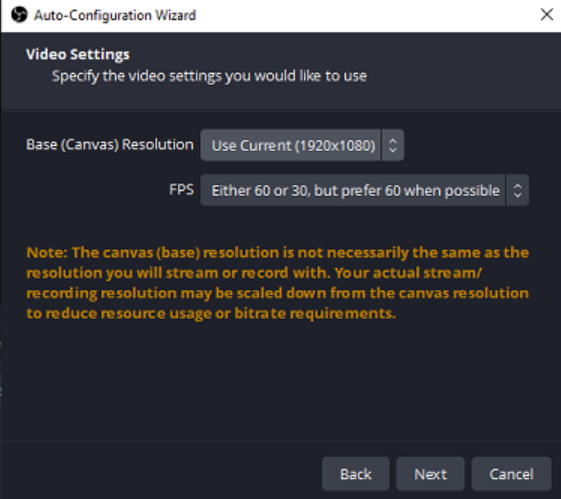Click the 'Specify the video settings' subtitle
Screen dimensions: 561x499
[209, 76]
